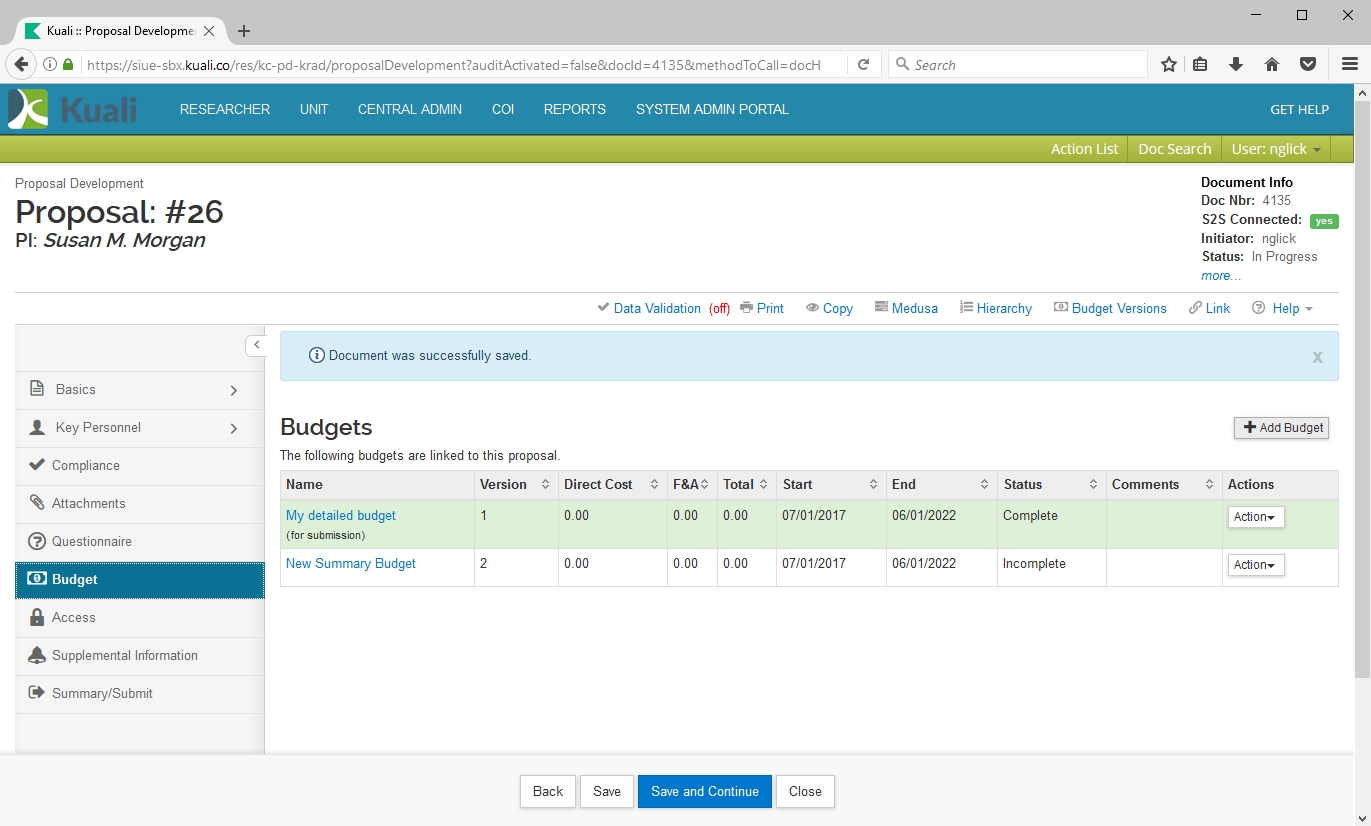Screen dimensions: 1371x826
Task: Dismiss the successfully saved notification
Action: coord(1317,358)
